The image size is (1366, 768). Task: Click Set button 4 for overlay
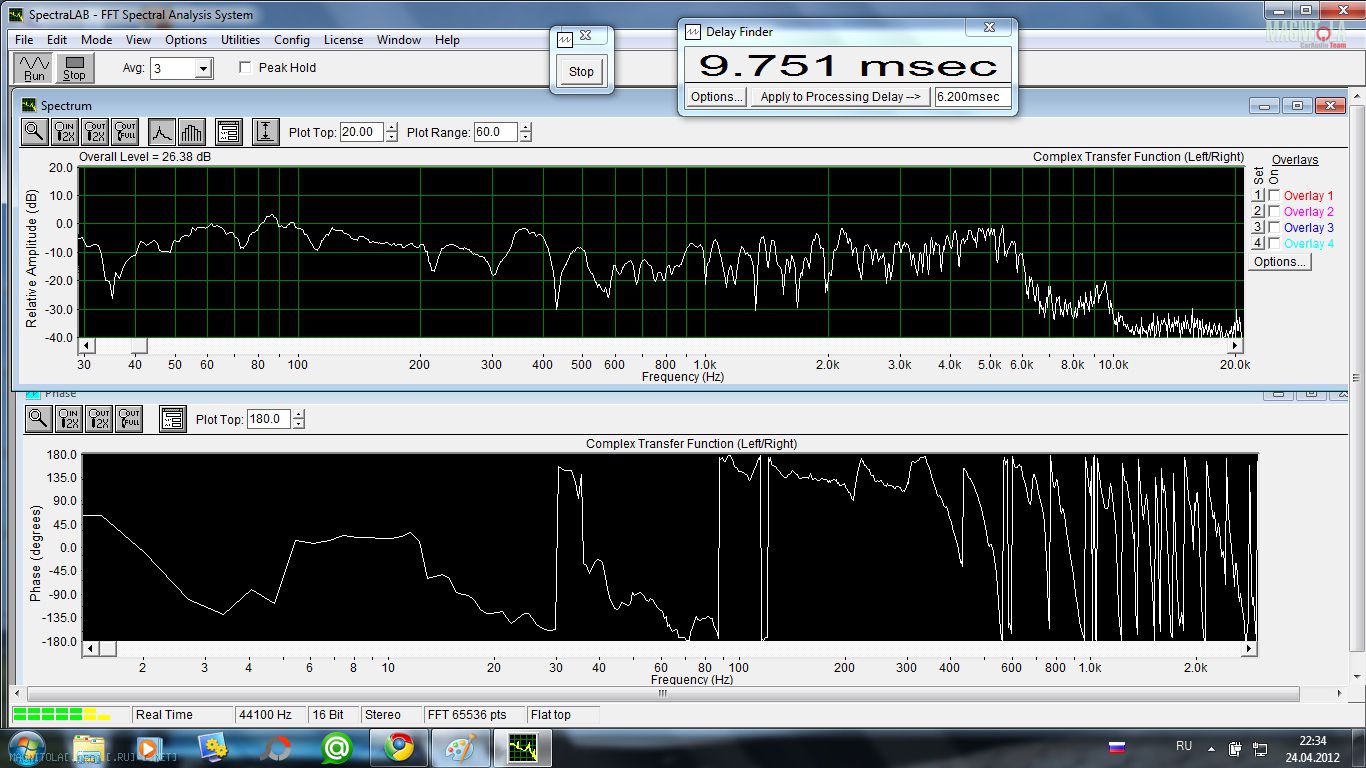1258,244
